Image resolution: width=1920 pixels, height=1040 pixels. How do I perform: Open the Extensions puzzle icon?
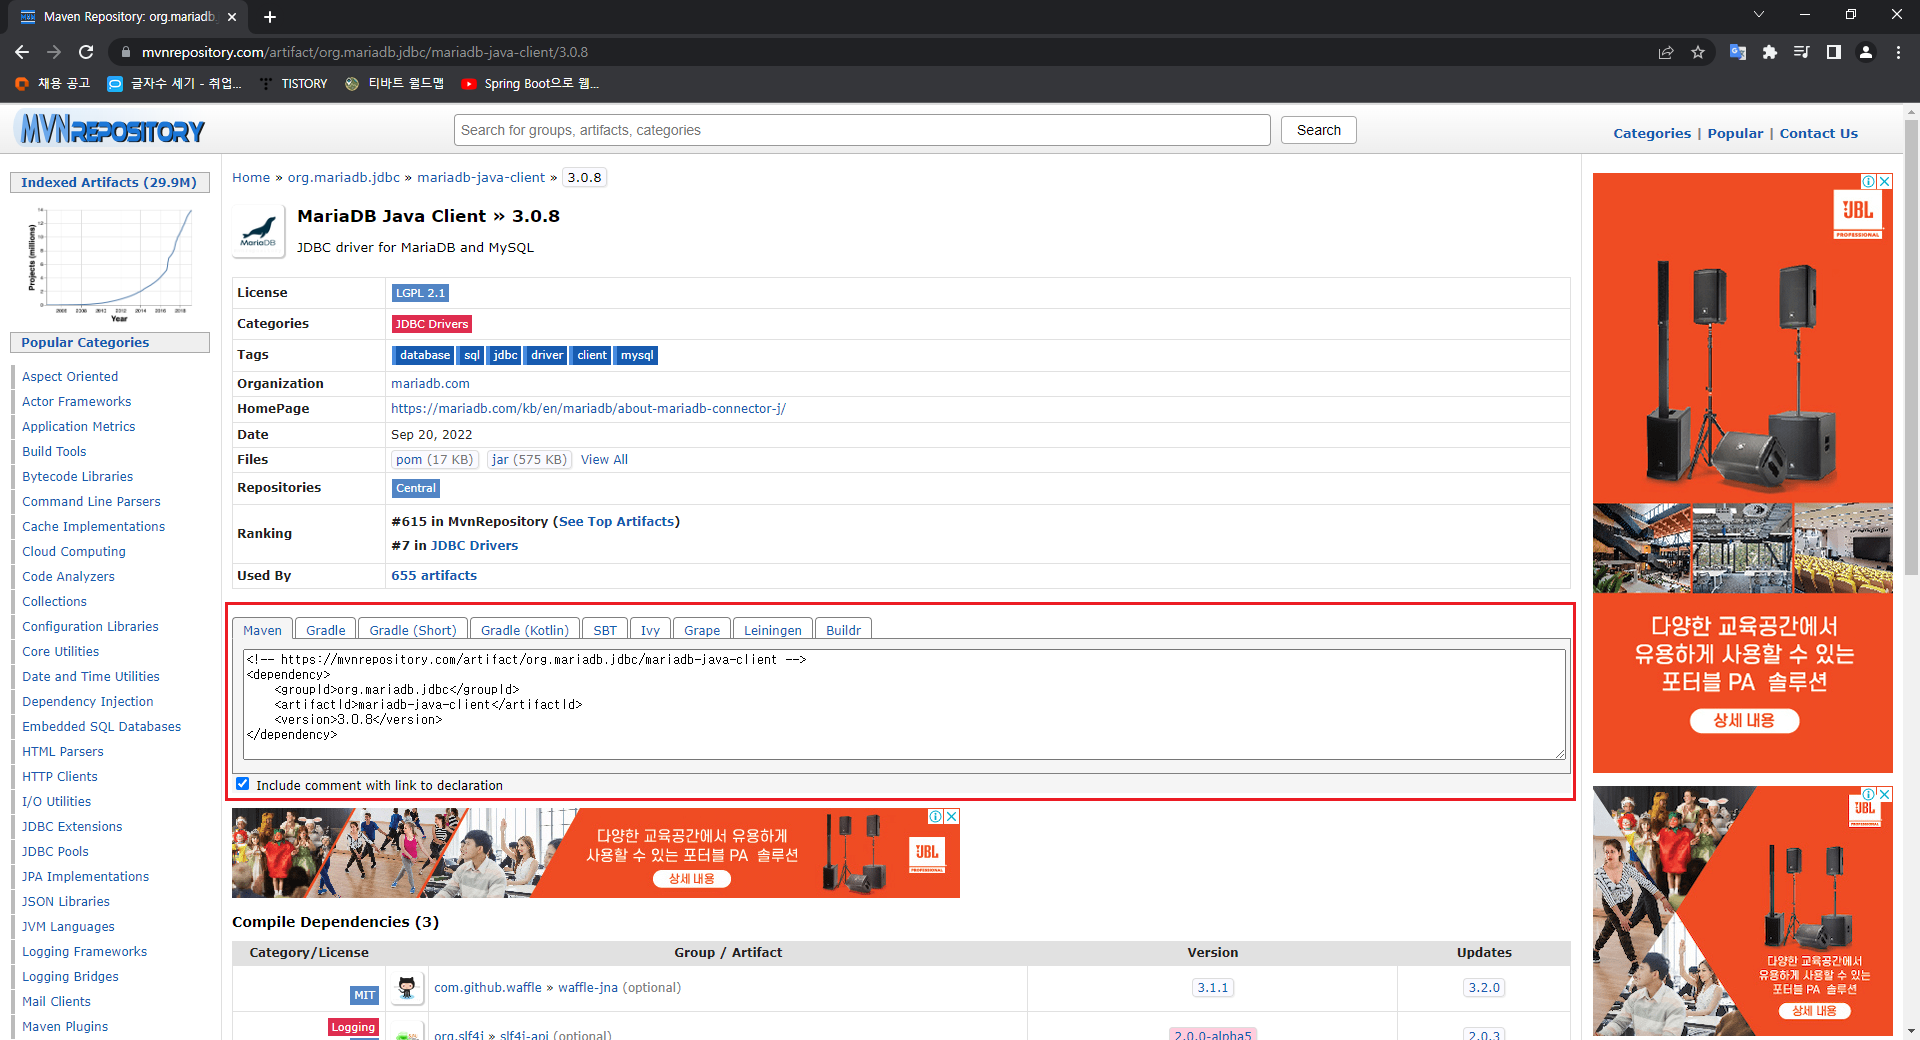point(1770,52)
